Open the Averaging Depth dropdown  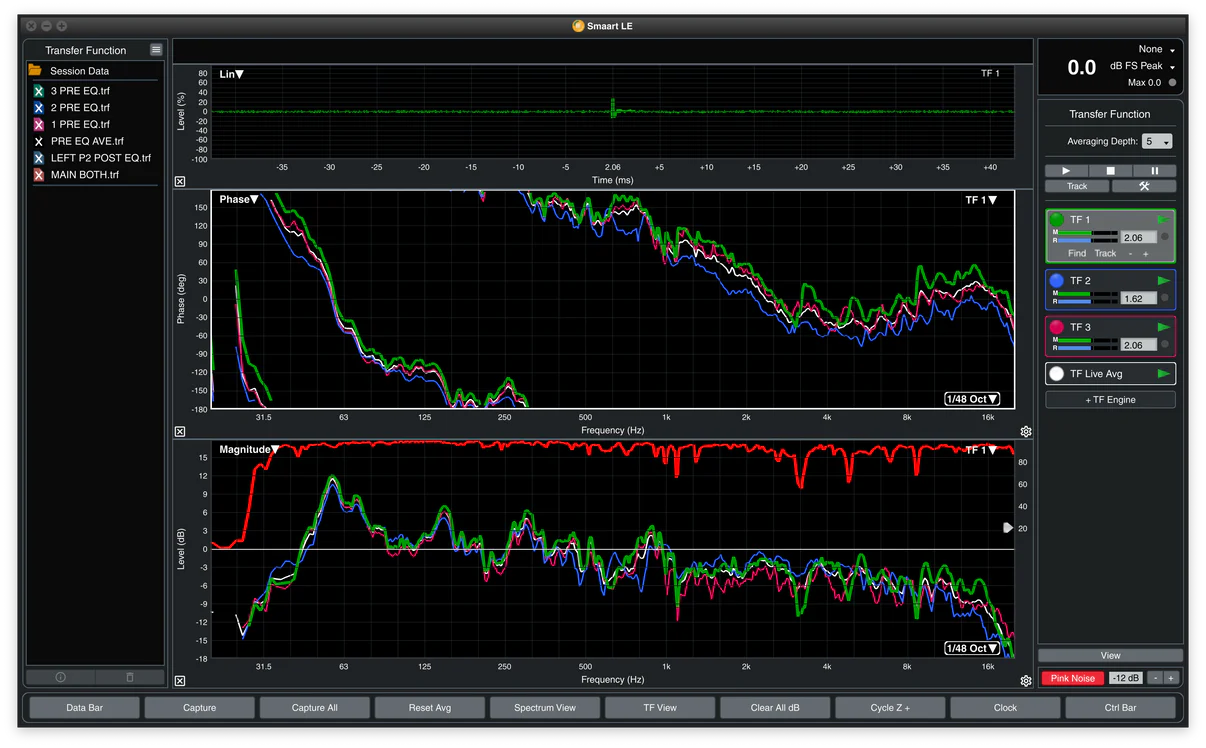pos(1159,142)
